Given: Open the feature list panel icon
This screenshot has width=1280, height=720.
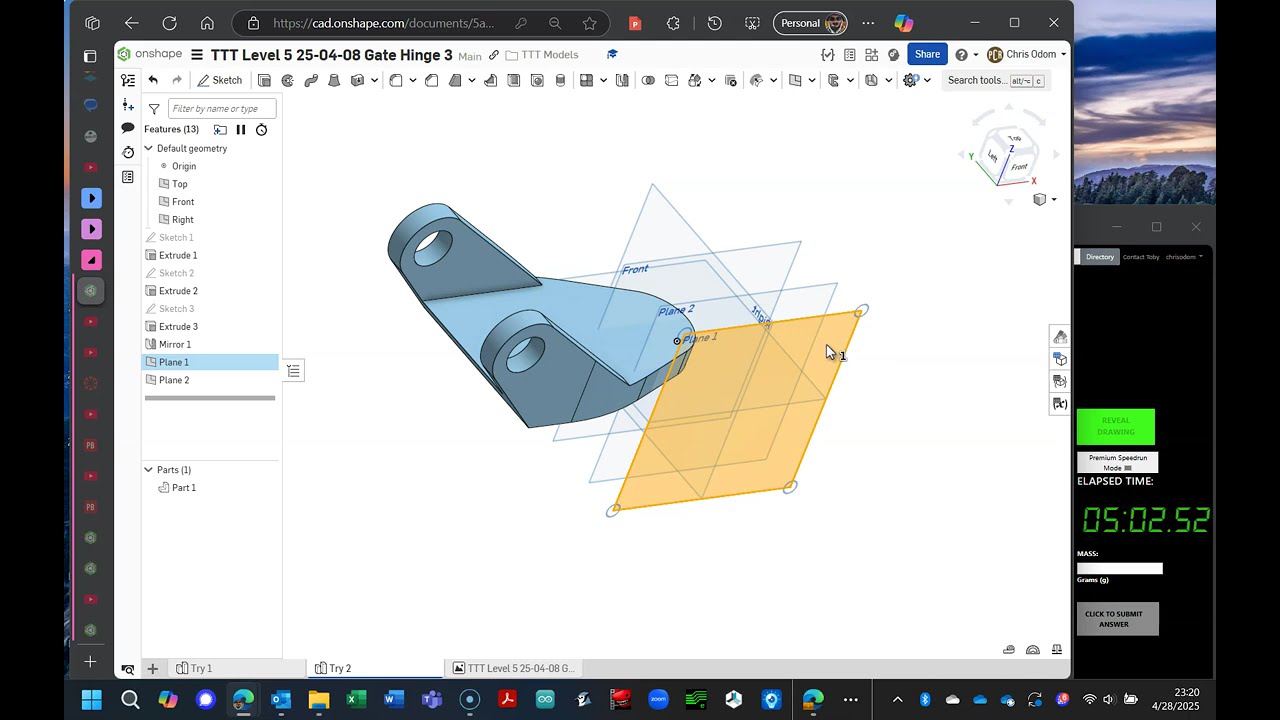Looking at the screenshot, I should pos(128,80).
